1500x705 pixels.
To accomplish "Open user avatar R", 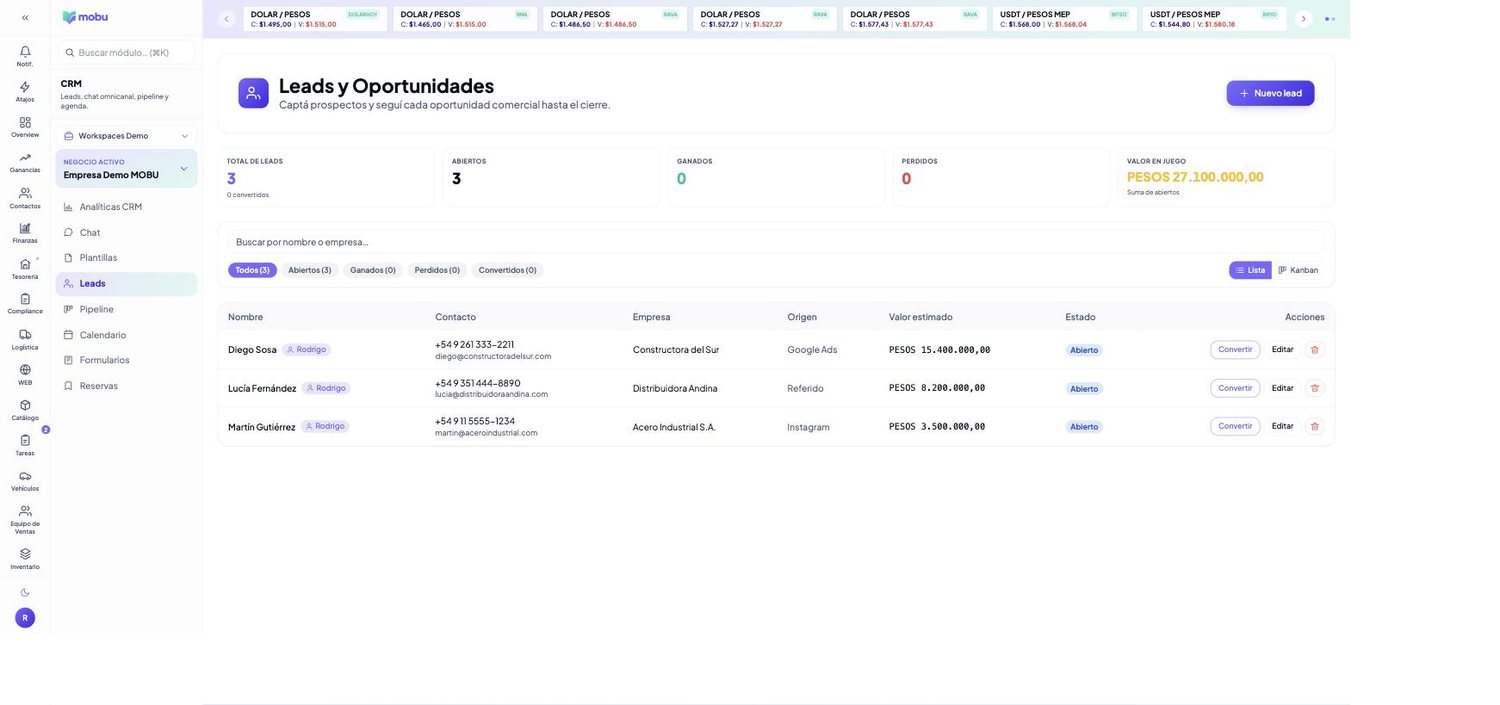I will 25,618.
